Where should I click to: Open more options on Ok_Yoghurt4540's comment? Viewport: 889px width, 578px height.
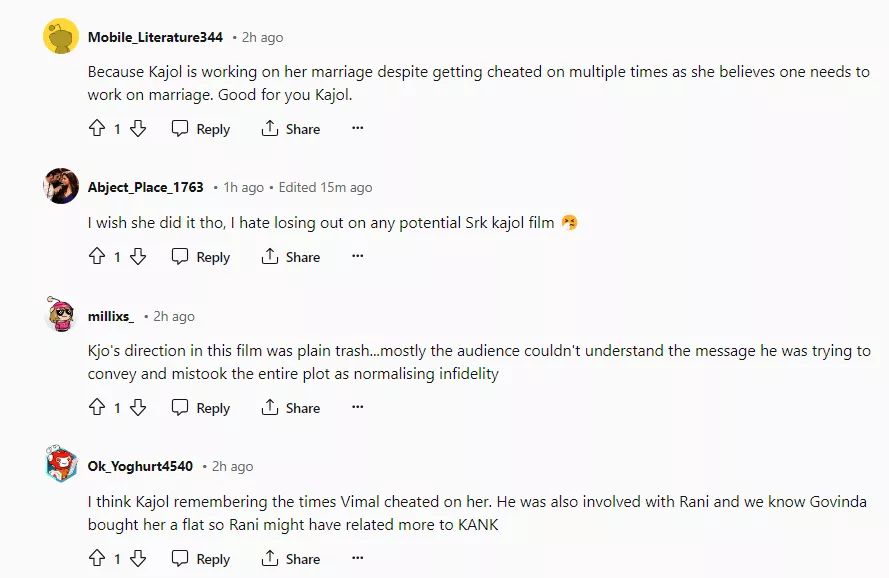pos(357,559)
